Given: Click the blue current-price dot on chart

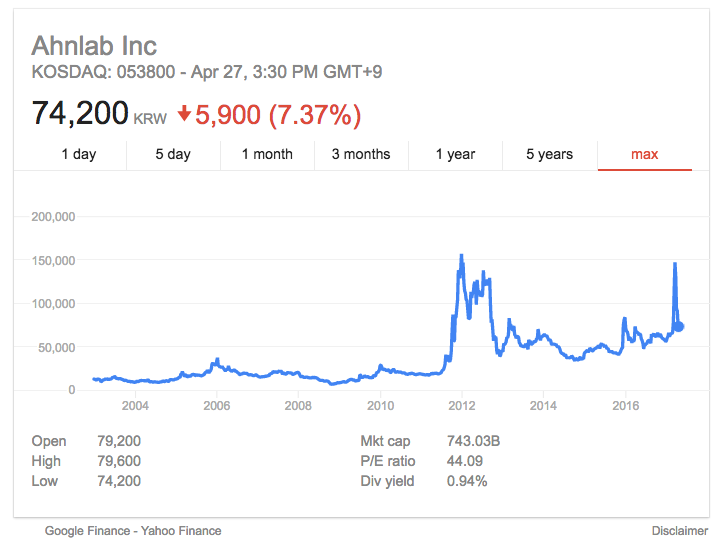Looking at the screenshot, I should [x=679, y=326].
